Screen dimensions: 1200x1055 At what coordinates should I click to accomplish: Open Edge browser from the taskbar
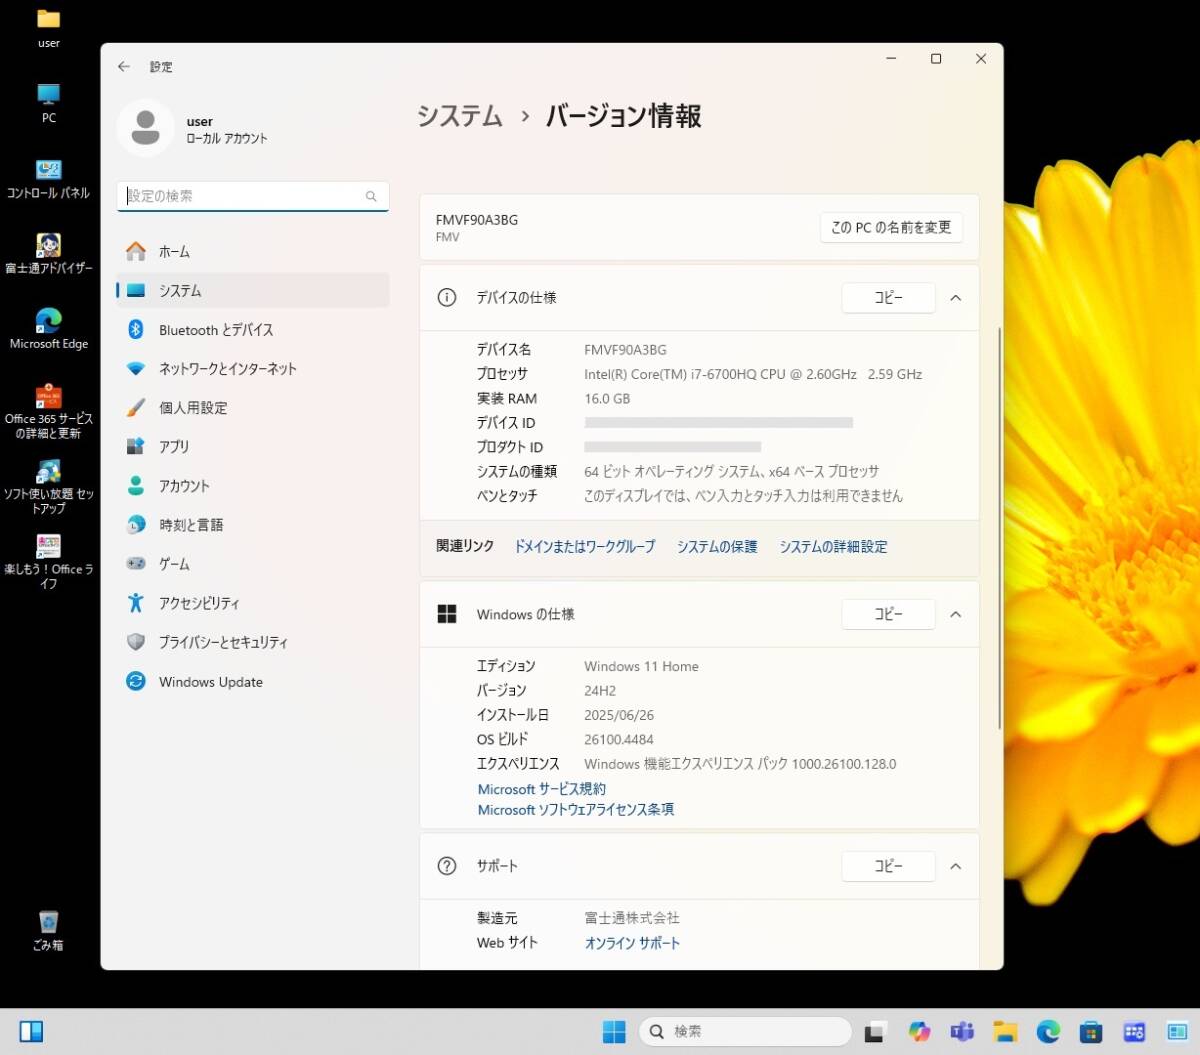[x=1048, y=1031]
